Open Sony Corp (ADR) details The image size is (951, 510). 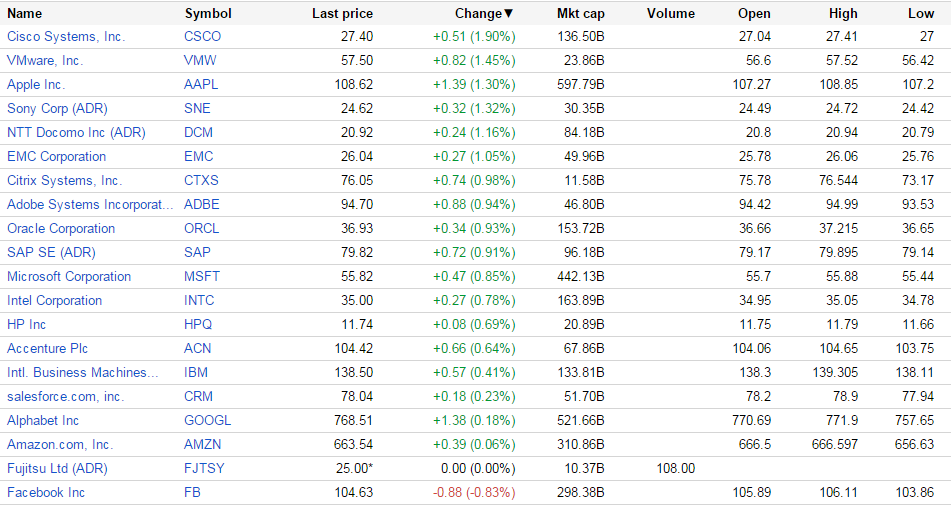tap(57, 108)
